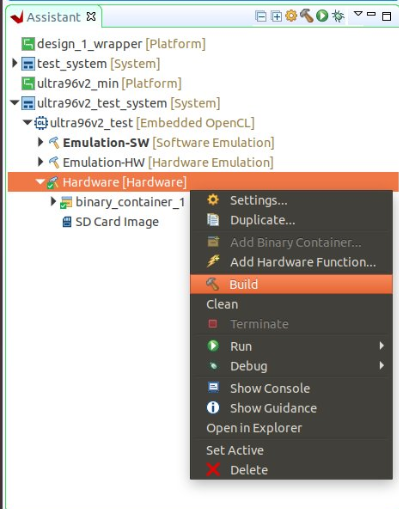Click green Run icon in Assistant toolbar
This screenshot has height=509, width=399.
[322, 16]
